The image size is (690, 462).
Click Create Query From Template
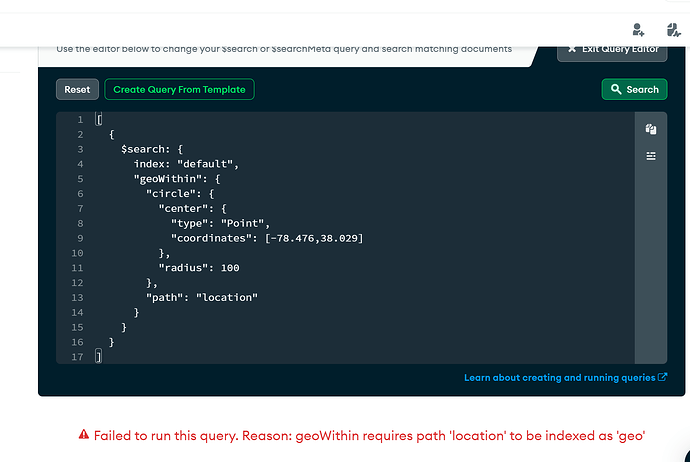pos(180,90)
